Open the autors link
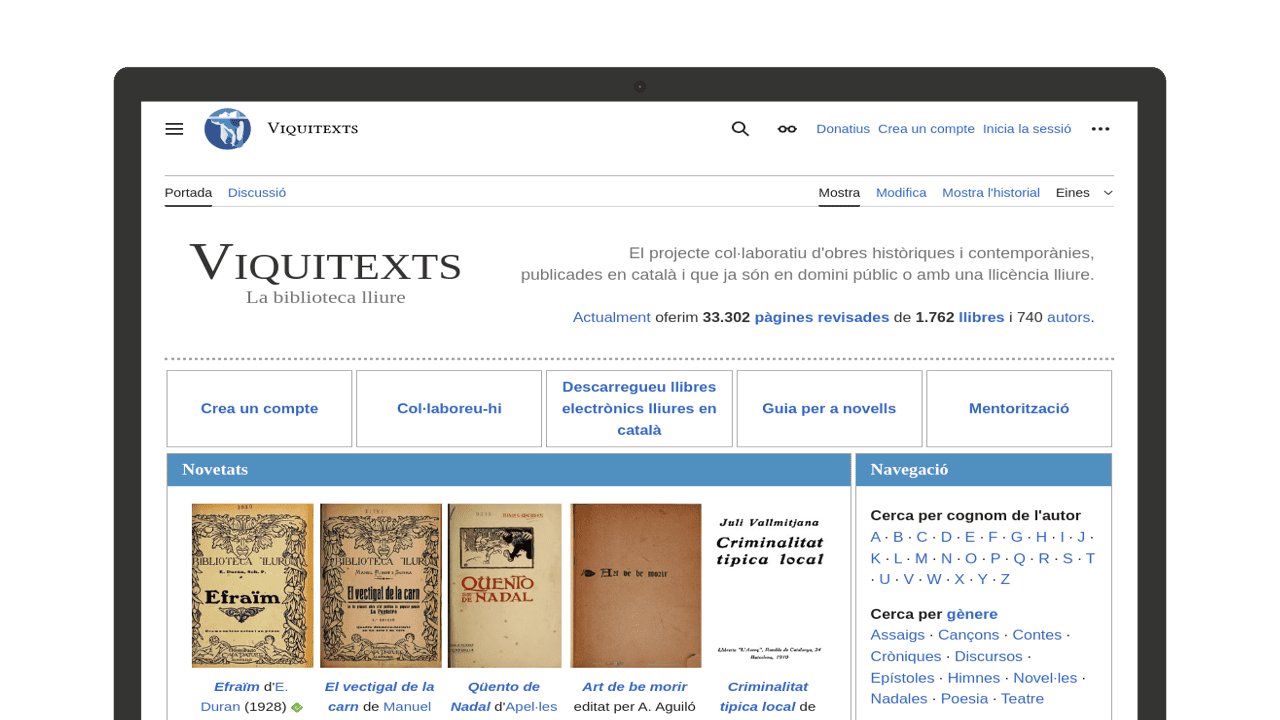Screen dimensions: 1280x720 pyautogui.click(x=1069, y=317)
